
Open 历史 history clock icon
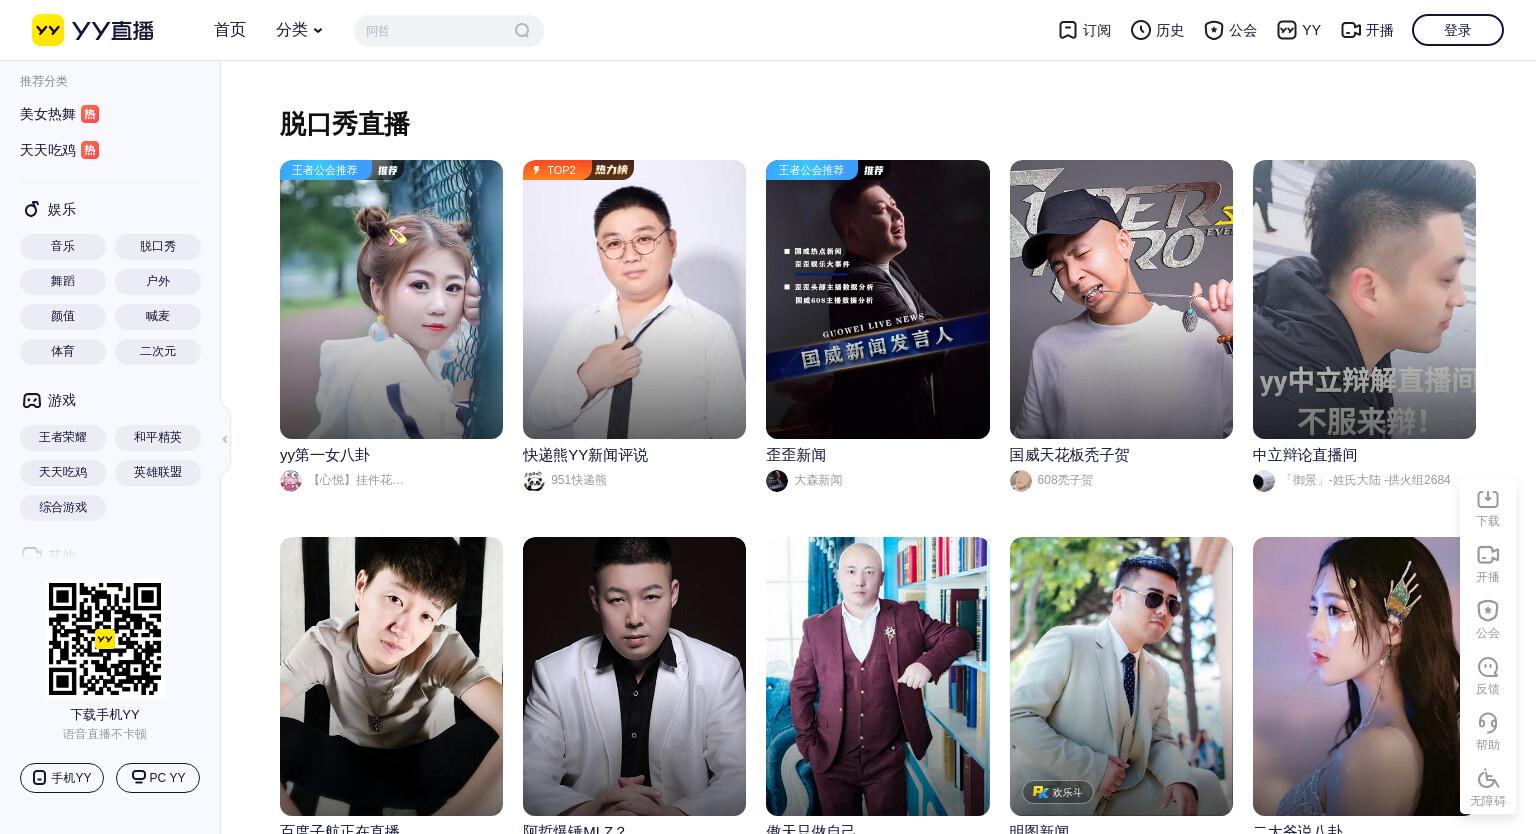click(1141, 30)
